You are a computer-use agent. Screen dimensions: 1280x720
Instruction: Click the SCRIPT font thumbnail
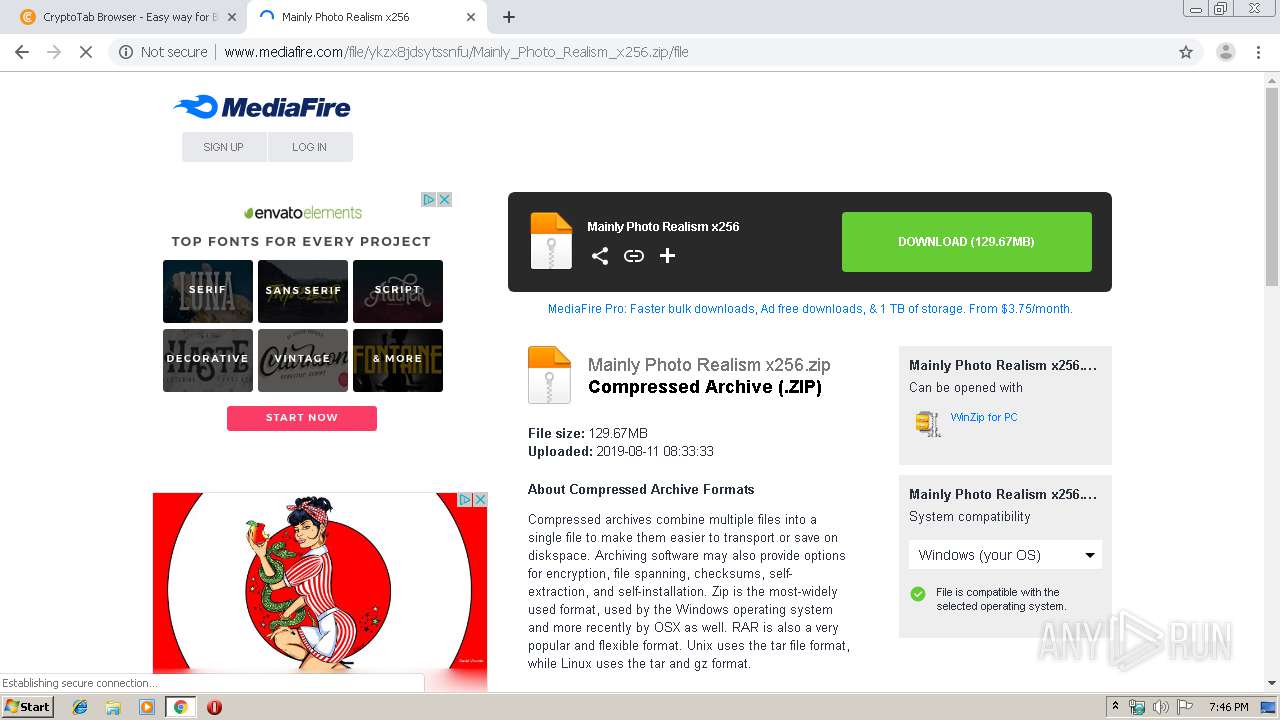point(398,291)
